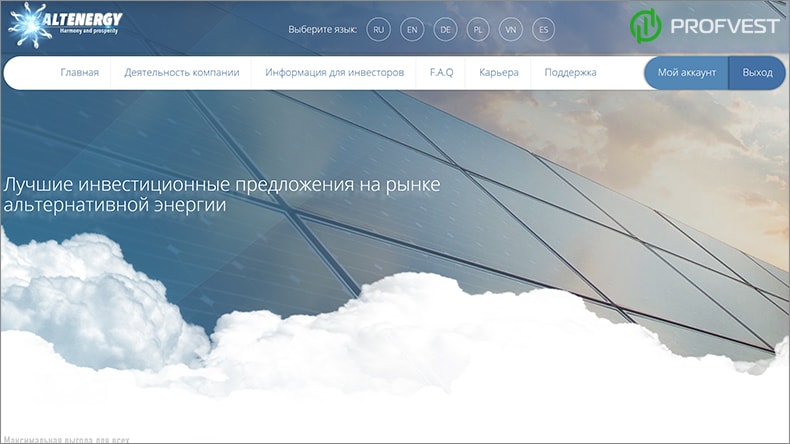Screen dimensions: 790x444
Task: Click the Мой аккаунт button
Action: (686, 73)
